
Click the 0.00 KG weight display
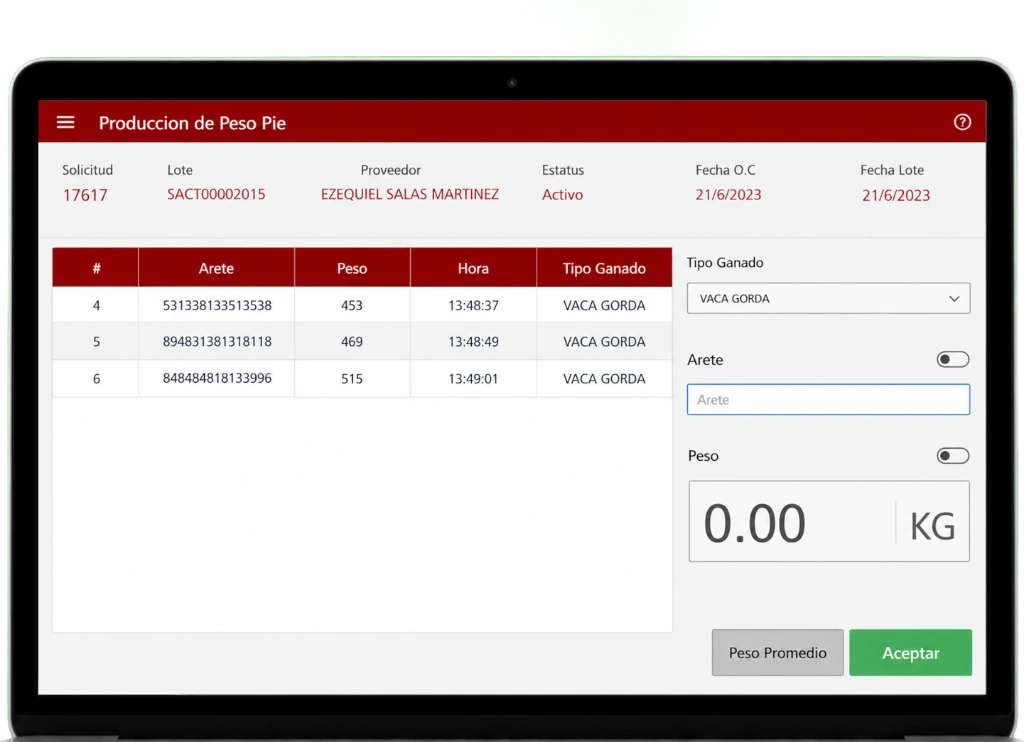(829, 521)
